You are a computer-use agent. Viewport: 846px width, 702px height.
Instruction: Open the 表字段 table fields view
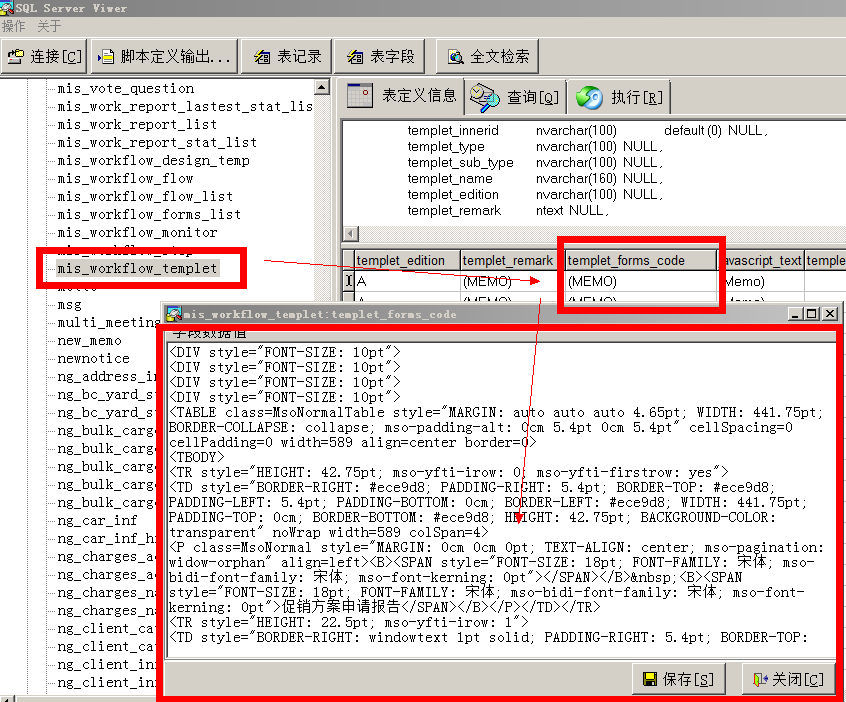click(380, 57)
